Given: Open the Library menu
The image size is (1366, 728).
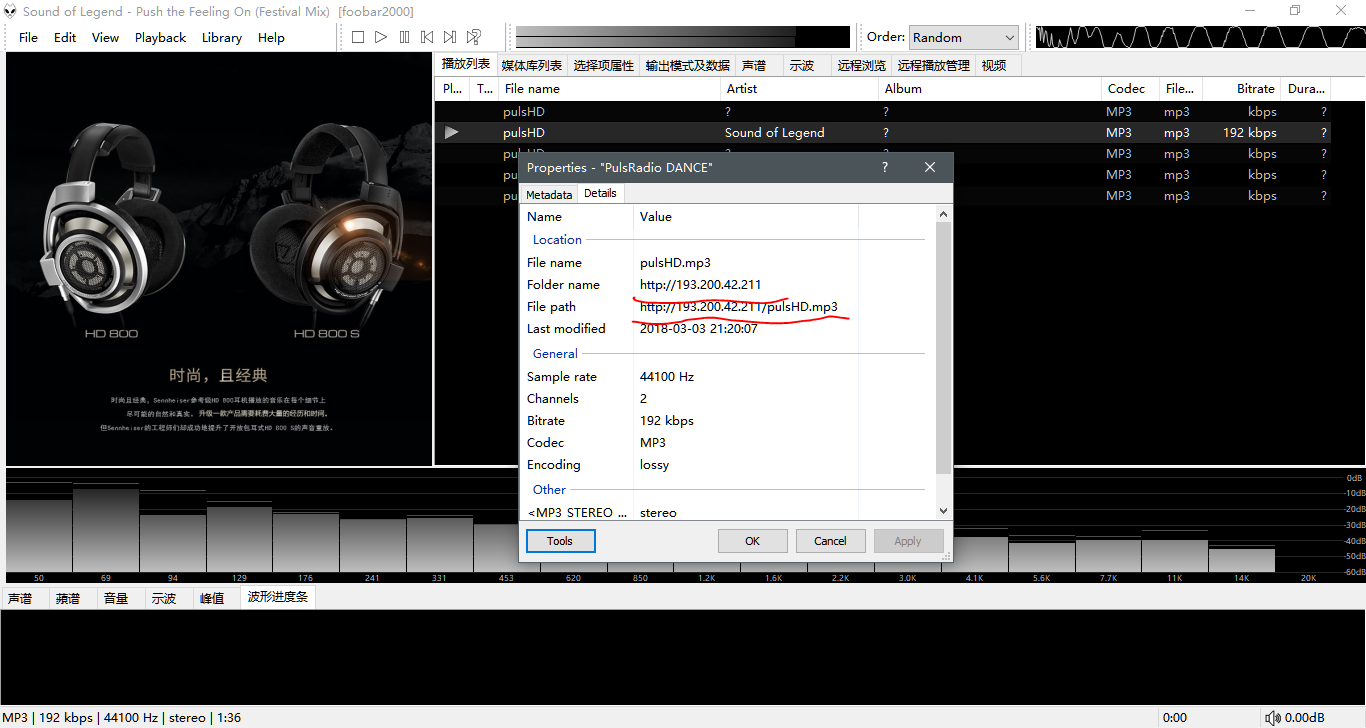Looking at the screenshot, I should coord(221,38).
